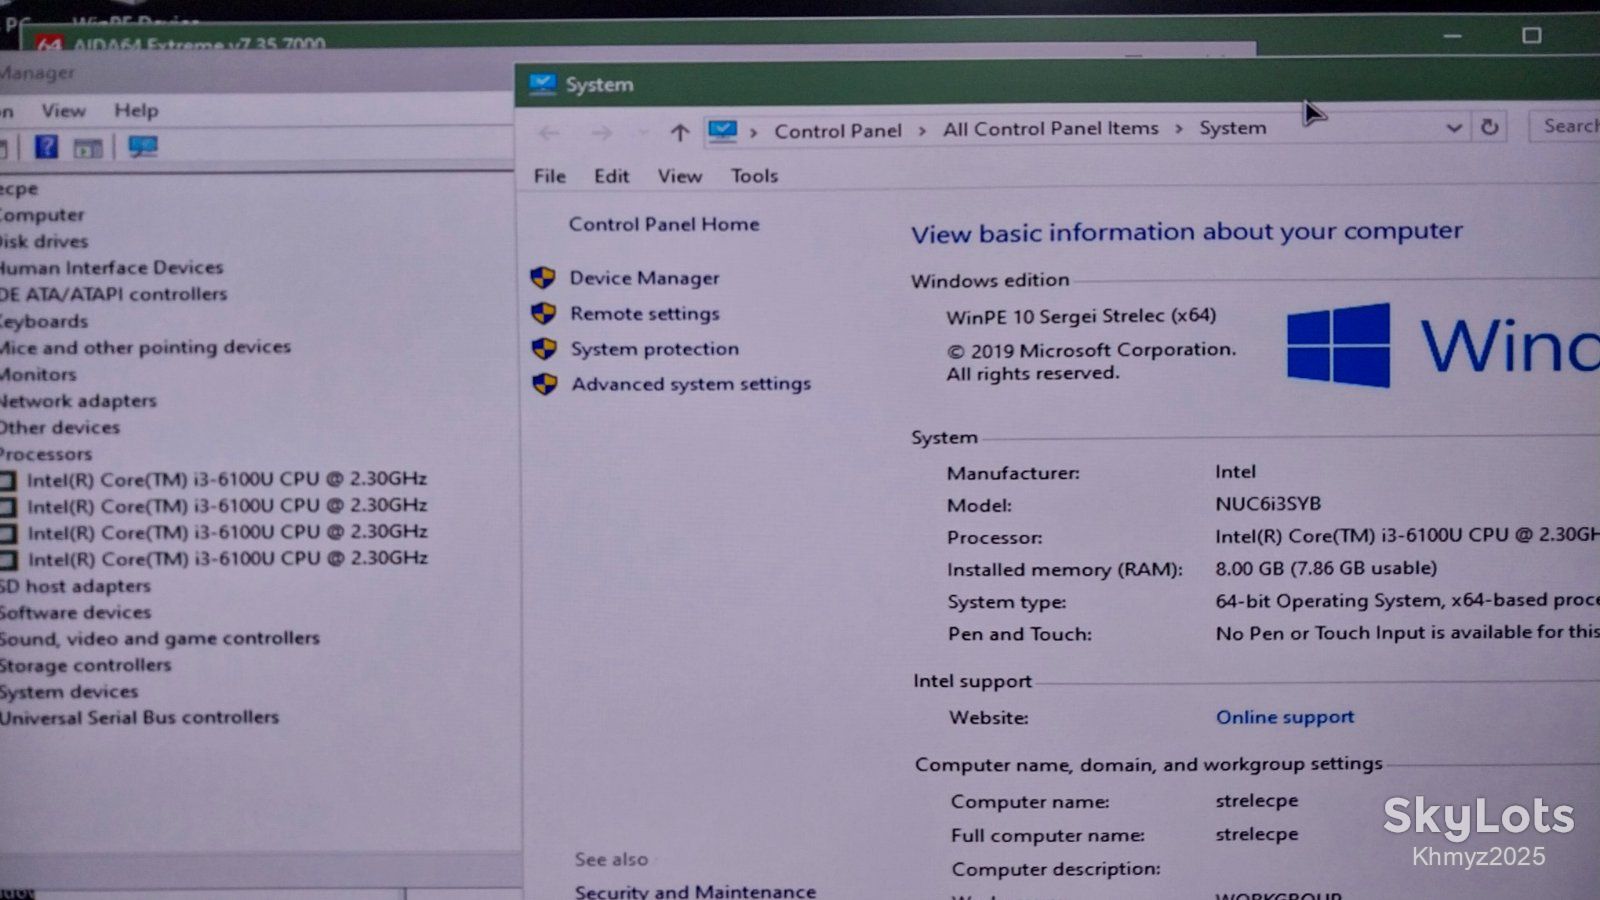
Task: Click the Windows logo in Windows edition
Action: 1338,345
